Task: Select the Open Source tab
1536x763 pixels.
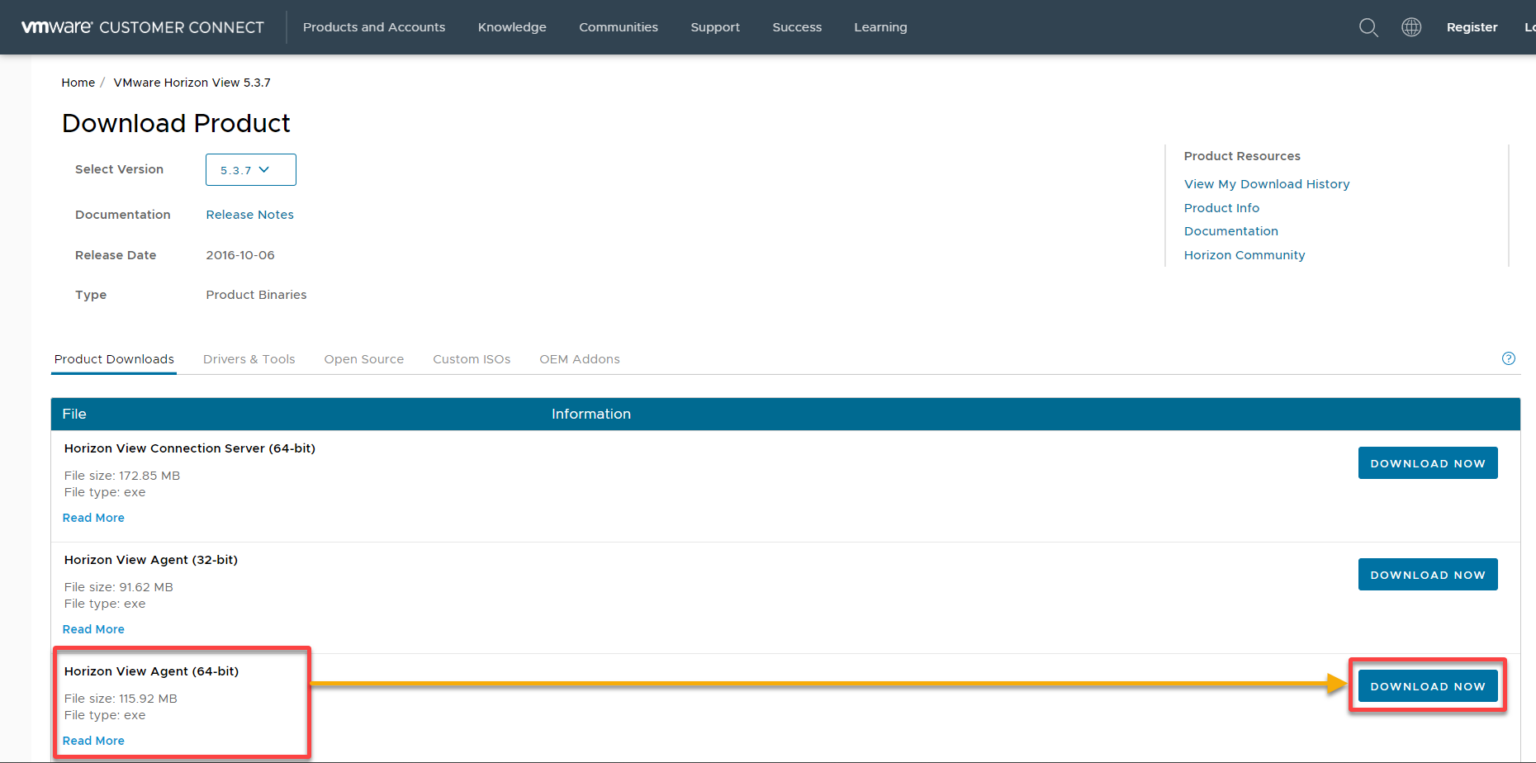Action: click(x=363, y=359)
